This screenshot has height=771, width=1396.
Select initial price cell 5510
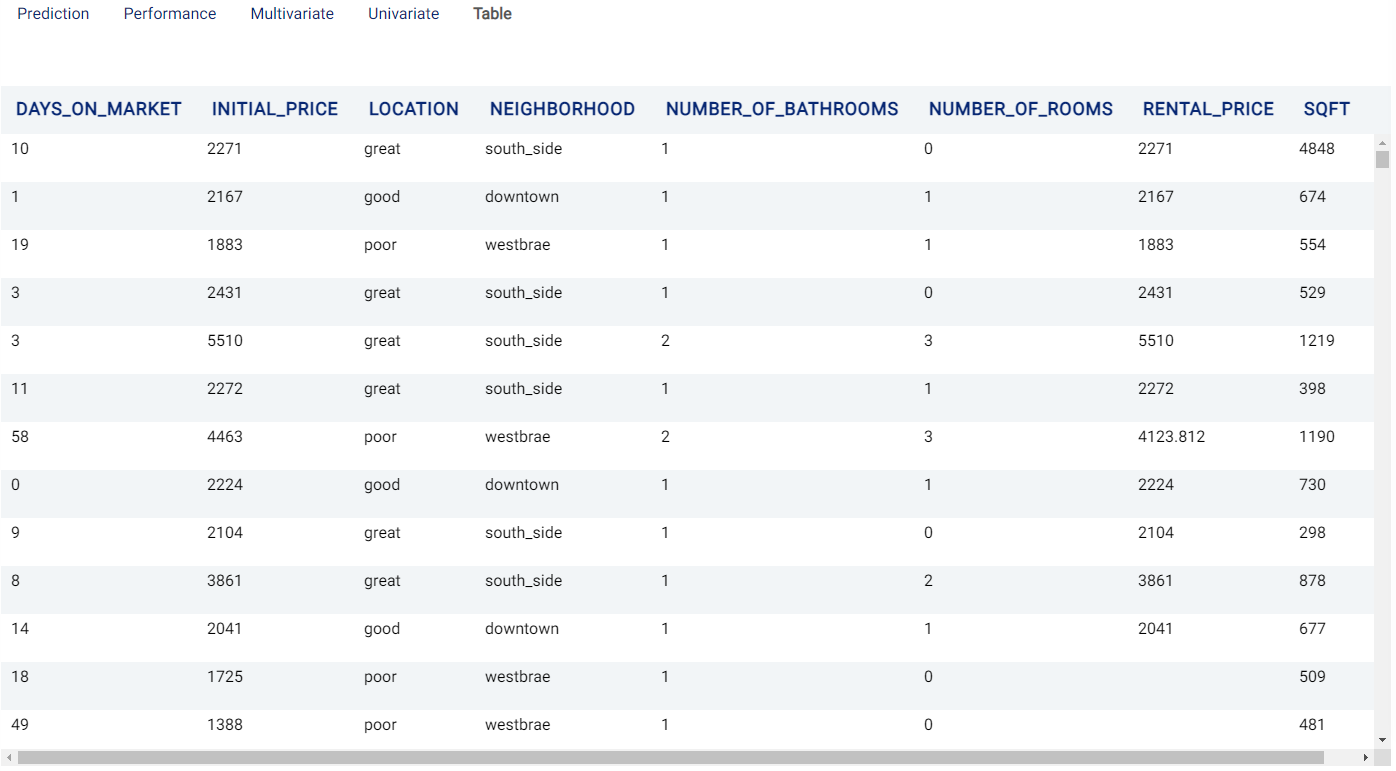pyautogui.click(x=225, y=341)
